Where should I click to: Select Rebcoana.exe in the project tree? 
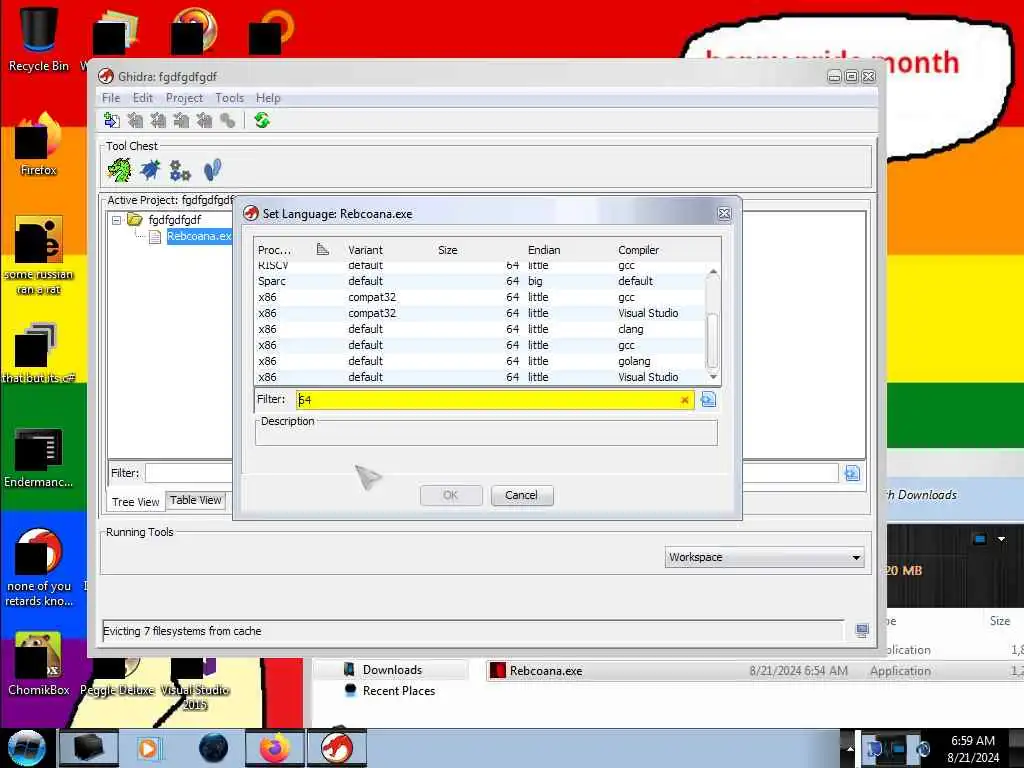[199, 236]
